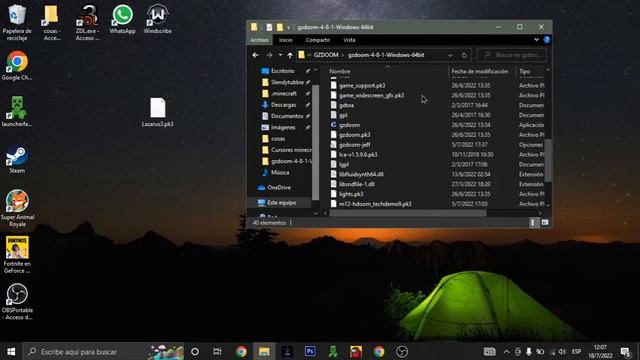Select the Fortnite en GeForce shortcut
The height and width of the screenshot is (360, 640).
tap(17, 255)
